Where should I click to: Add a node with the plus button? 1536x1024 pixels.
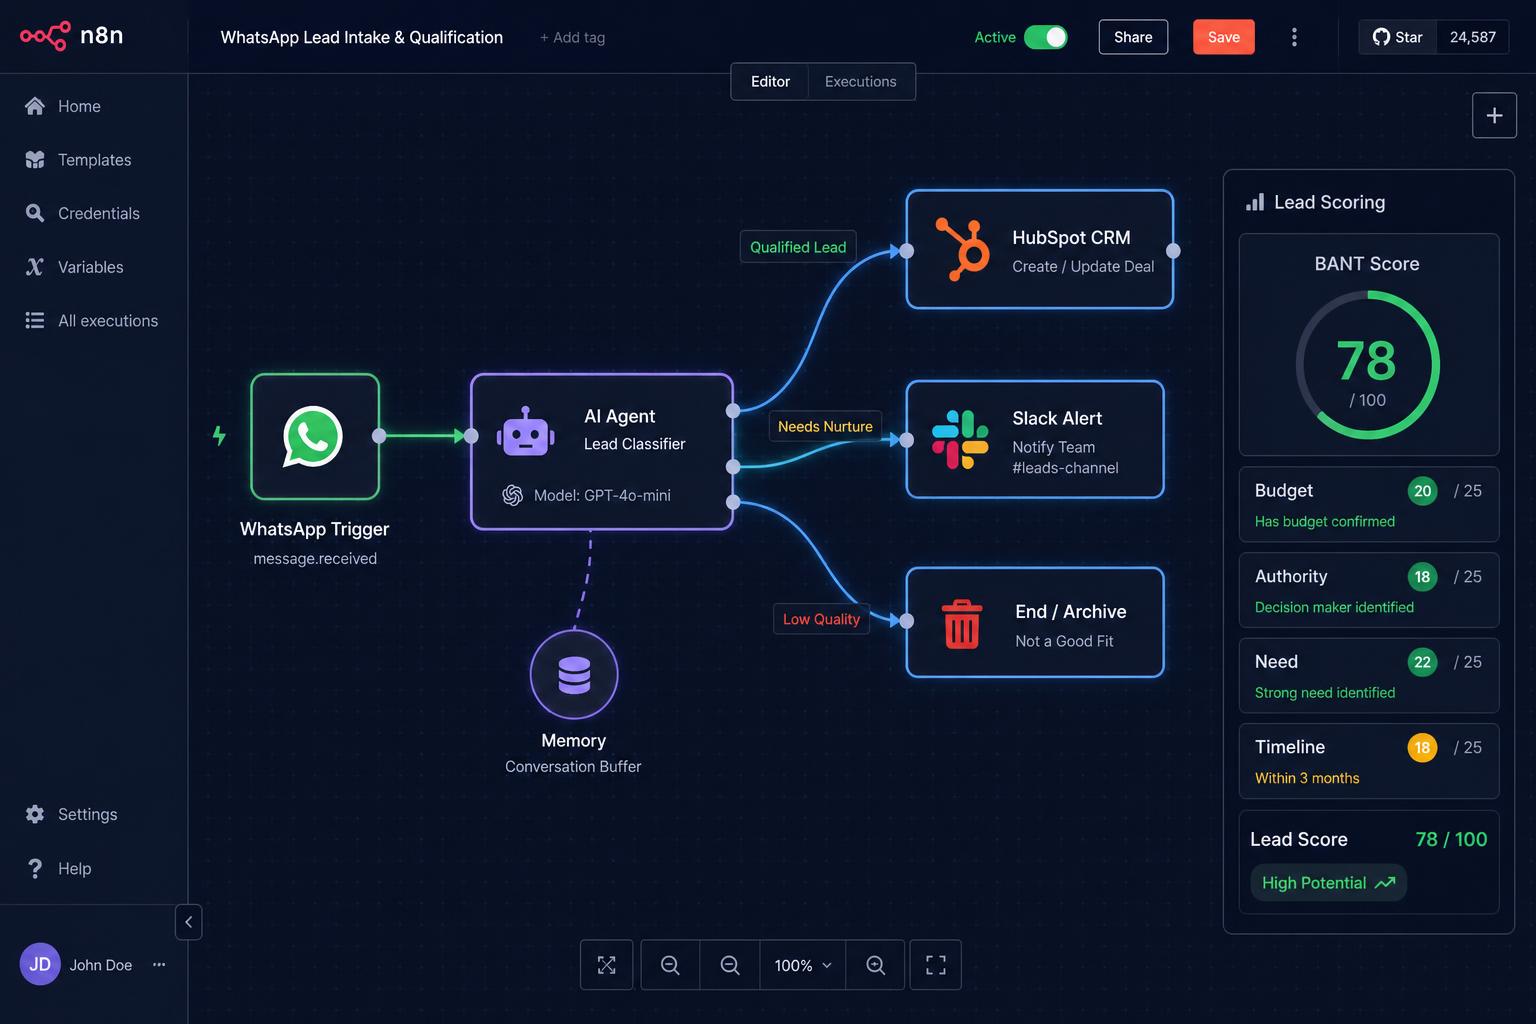click(x=1494, y=115)
